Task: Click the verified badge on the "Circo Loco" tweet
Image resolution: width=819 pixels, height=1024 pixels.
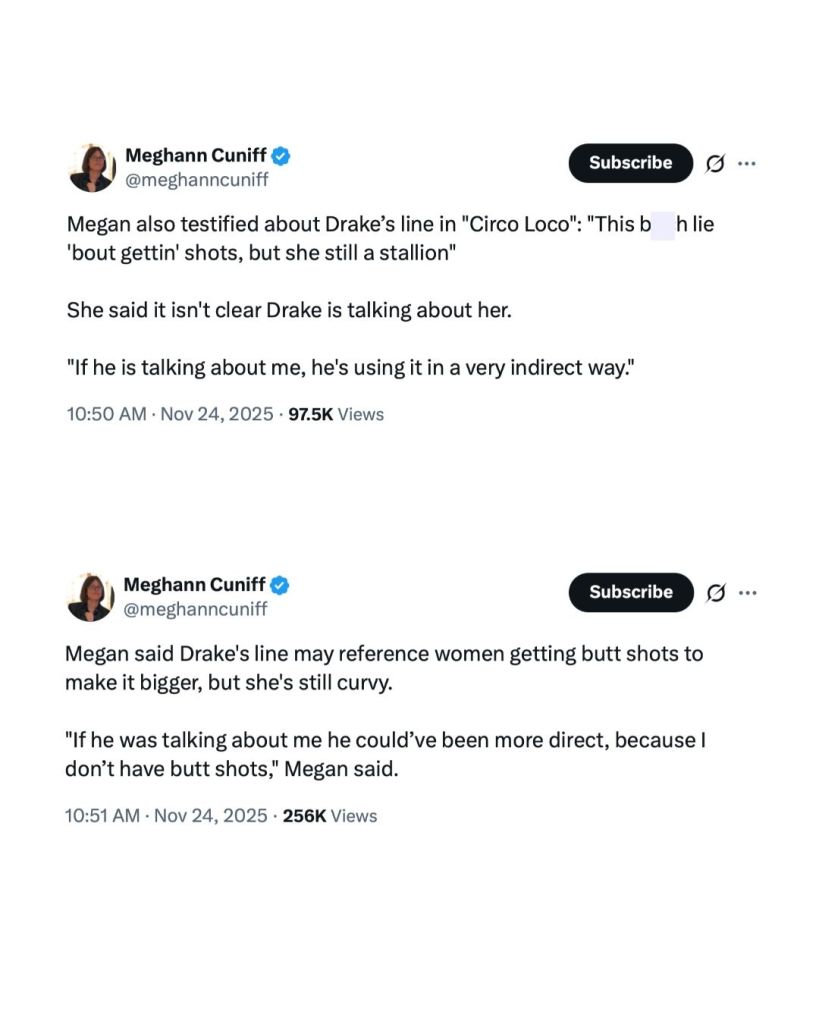Action: point(282,155)
